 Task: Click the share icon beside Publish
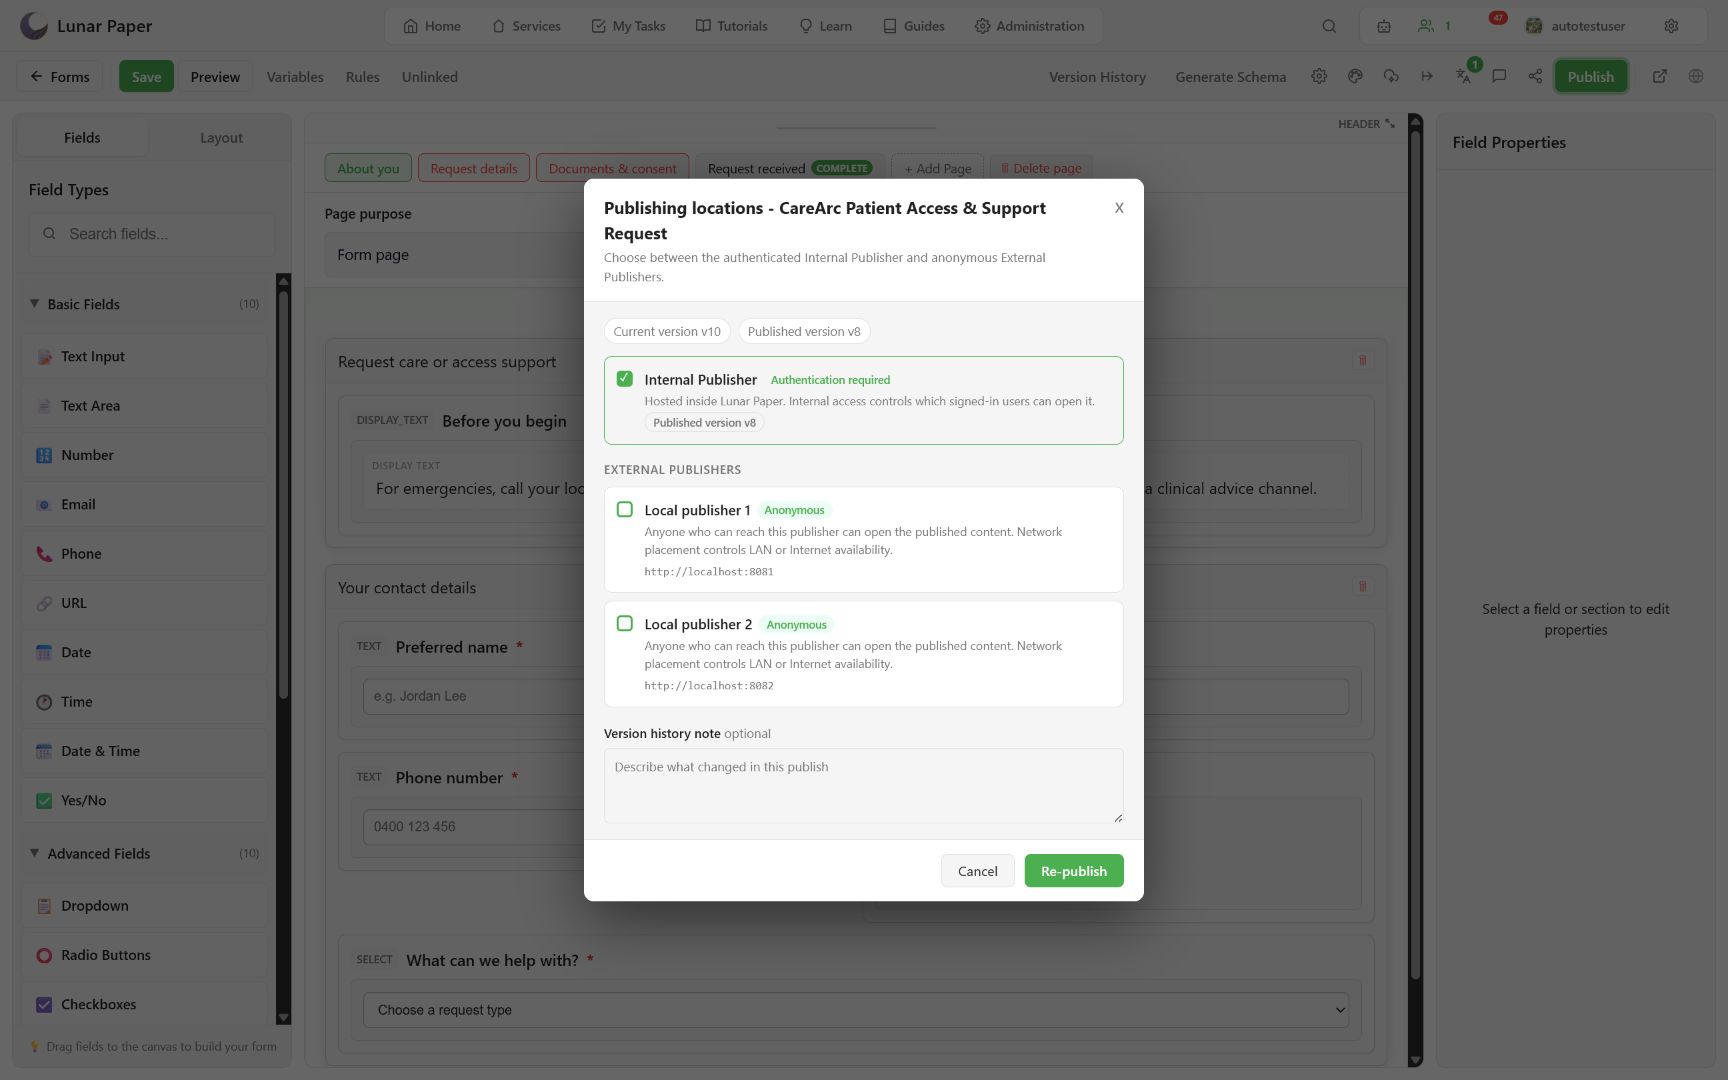coord(1535,76)
